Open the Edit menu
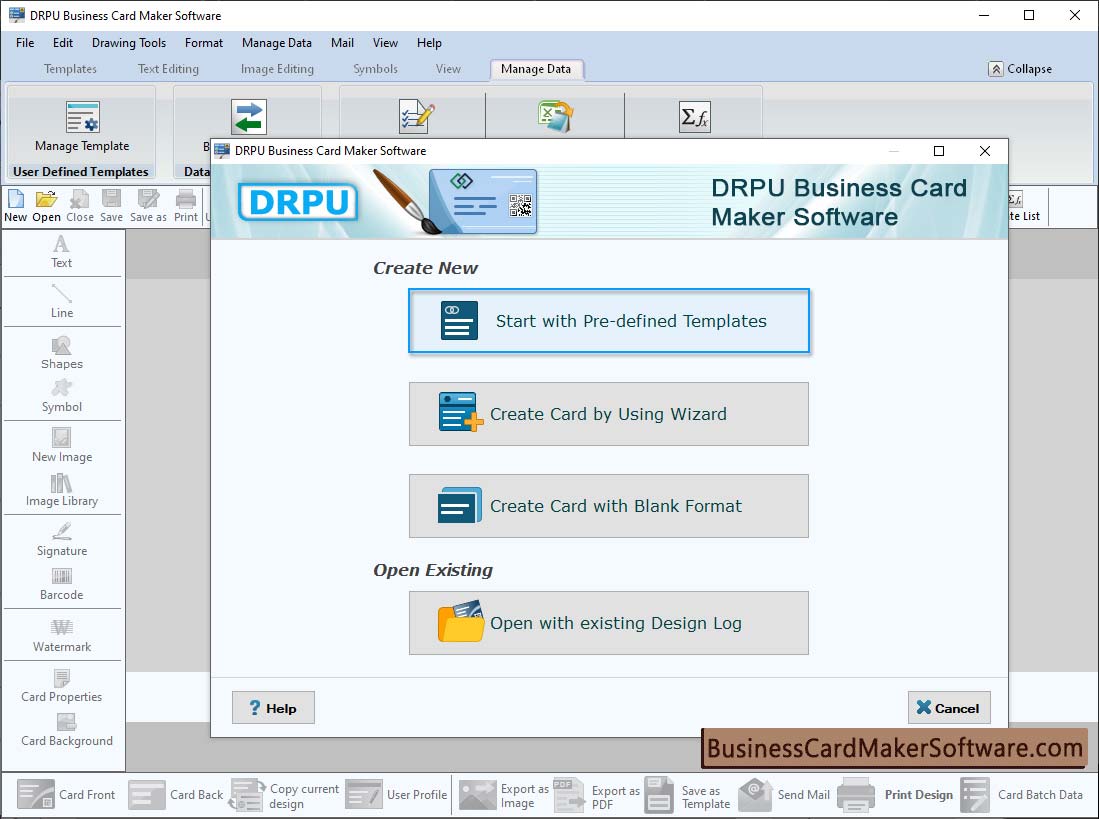1099x819 pixels. click(63, 43)
